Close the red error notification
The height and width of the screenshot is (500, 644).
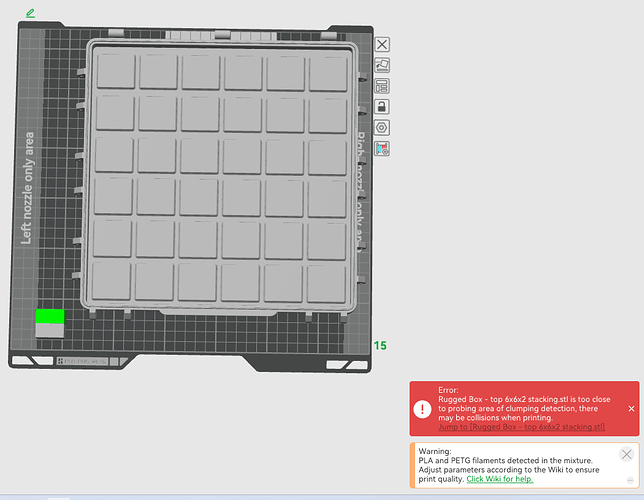pyautogui.click(x=631, y=408)
